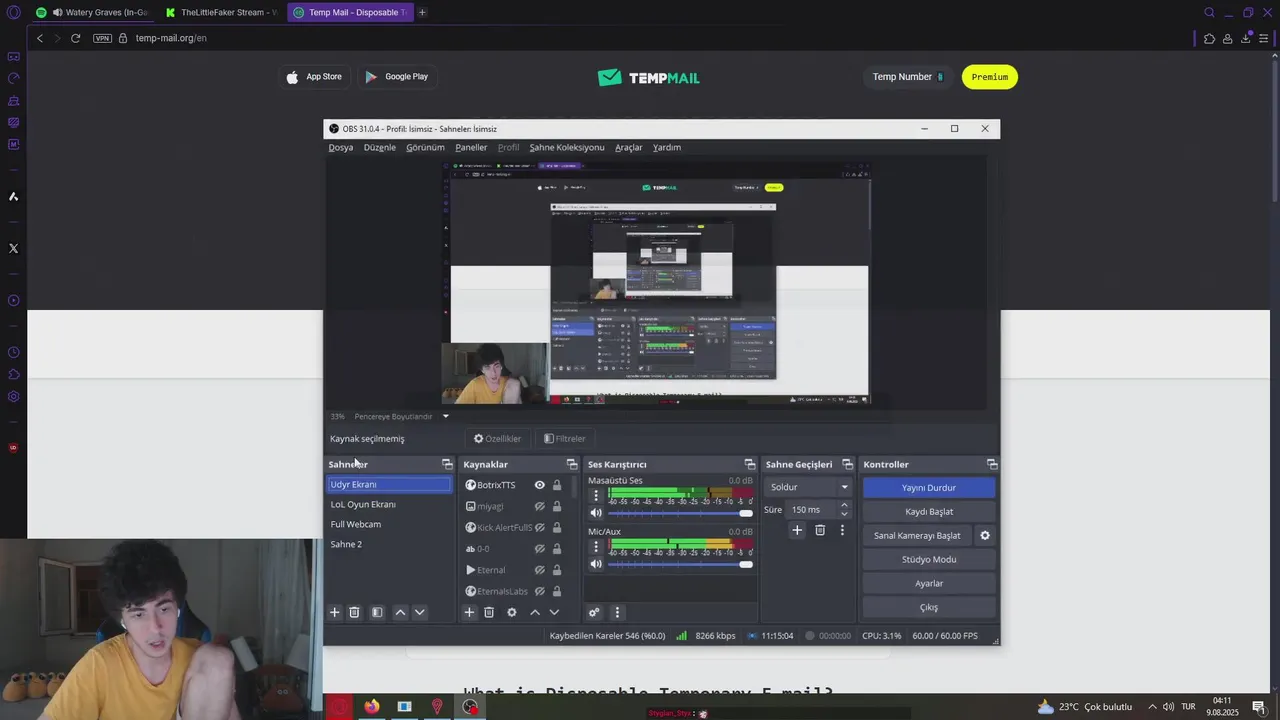Open the Paneller menu
The height and width of the screenshot is (720, 1280).
[471, 147]
